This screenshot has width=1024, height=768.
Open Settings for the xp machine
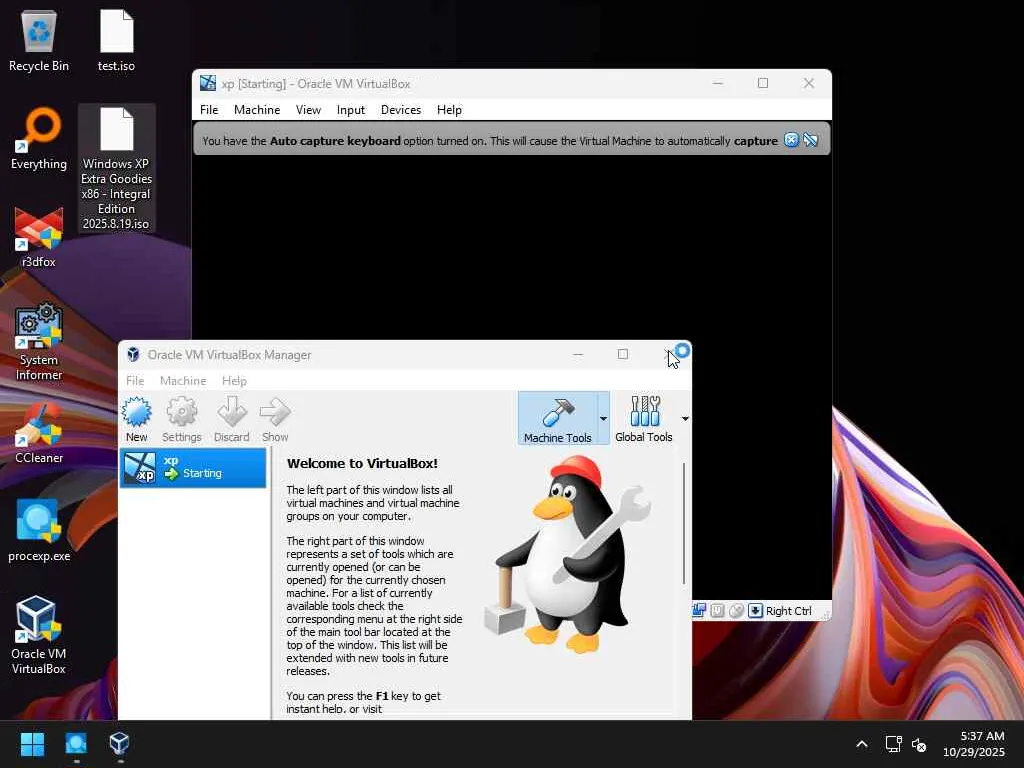pyautogui.click(x=182, y=419)
